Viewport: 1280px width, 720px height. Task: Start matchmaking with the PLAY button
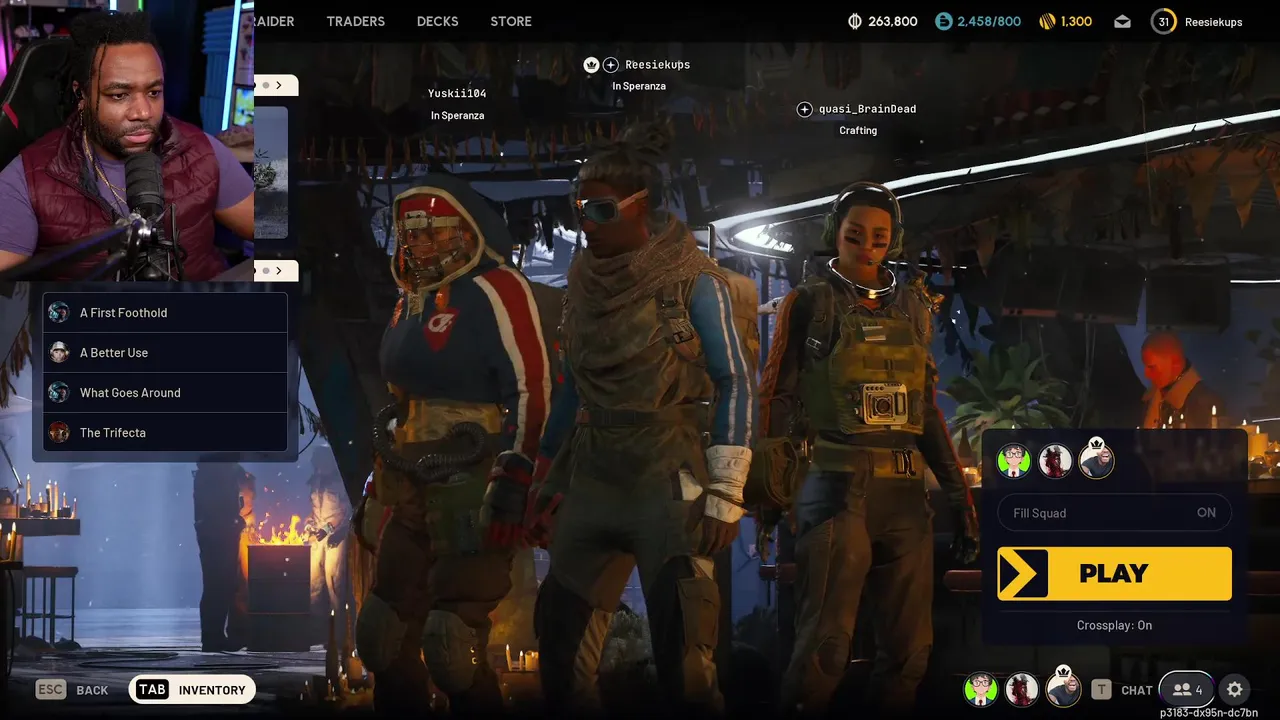[1114, 573]
